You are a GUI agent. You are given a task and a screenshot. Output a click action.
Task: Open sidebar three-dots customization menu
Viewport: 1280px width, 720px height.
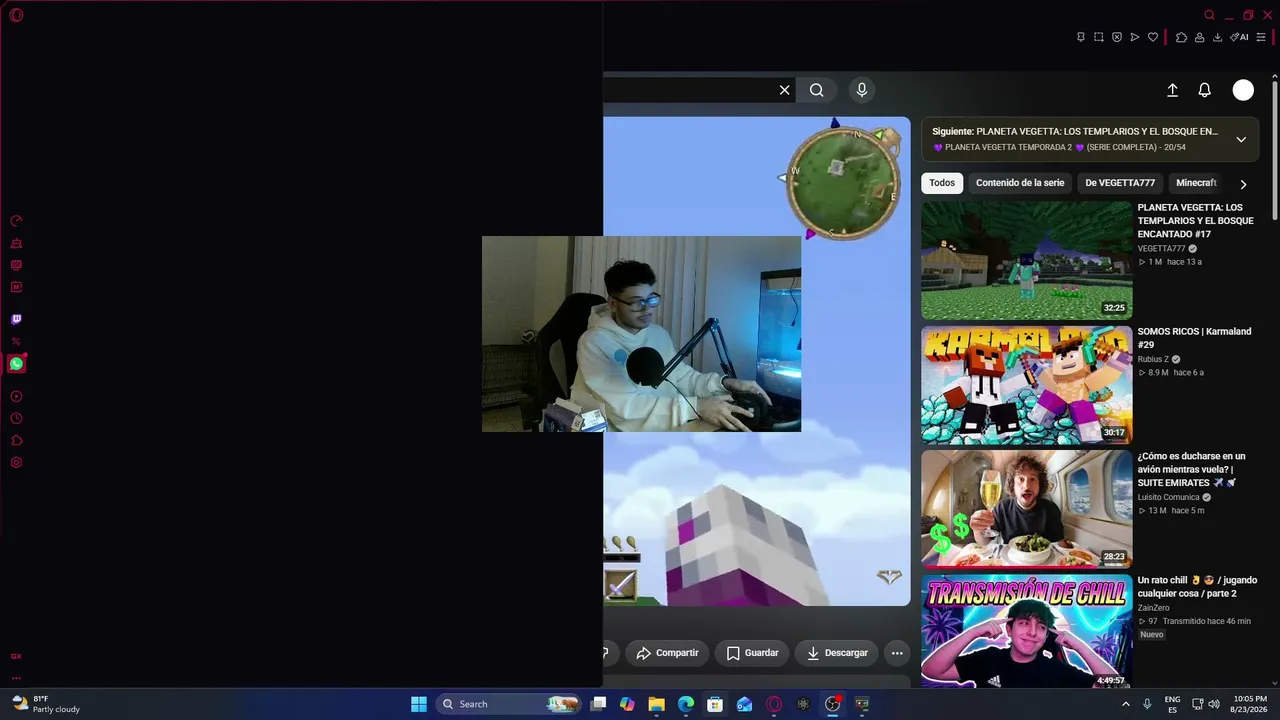[16, 678]
